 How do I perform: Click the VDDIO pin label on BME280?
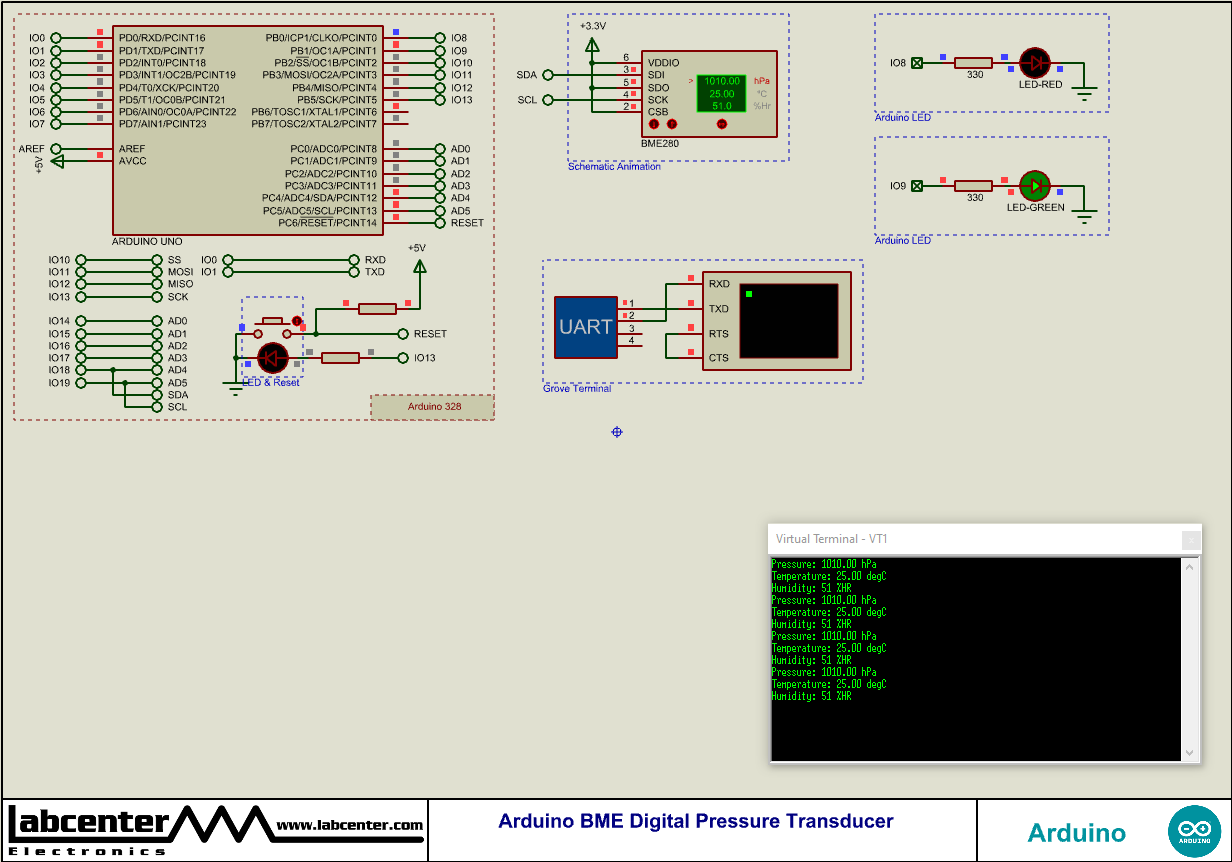pos(663,63)
